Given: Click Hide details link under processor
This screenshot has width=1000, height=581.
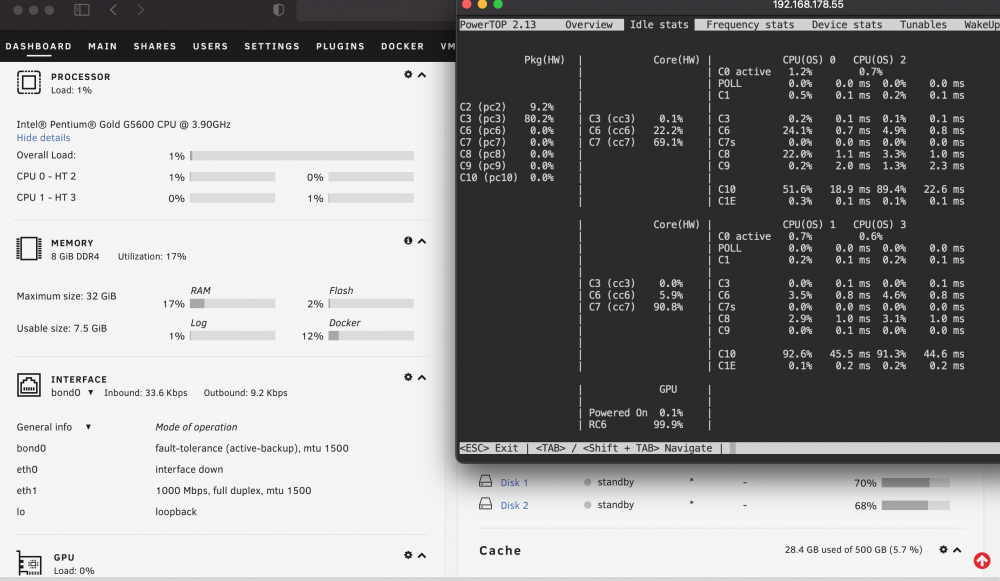Looking at the screenshot, I should coord(43,138).
